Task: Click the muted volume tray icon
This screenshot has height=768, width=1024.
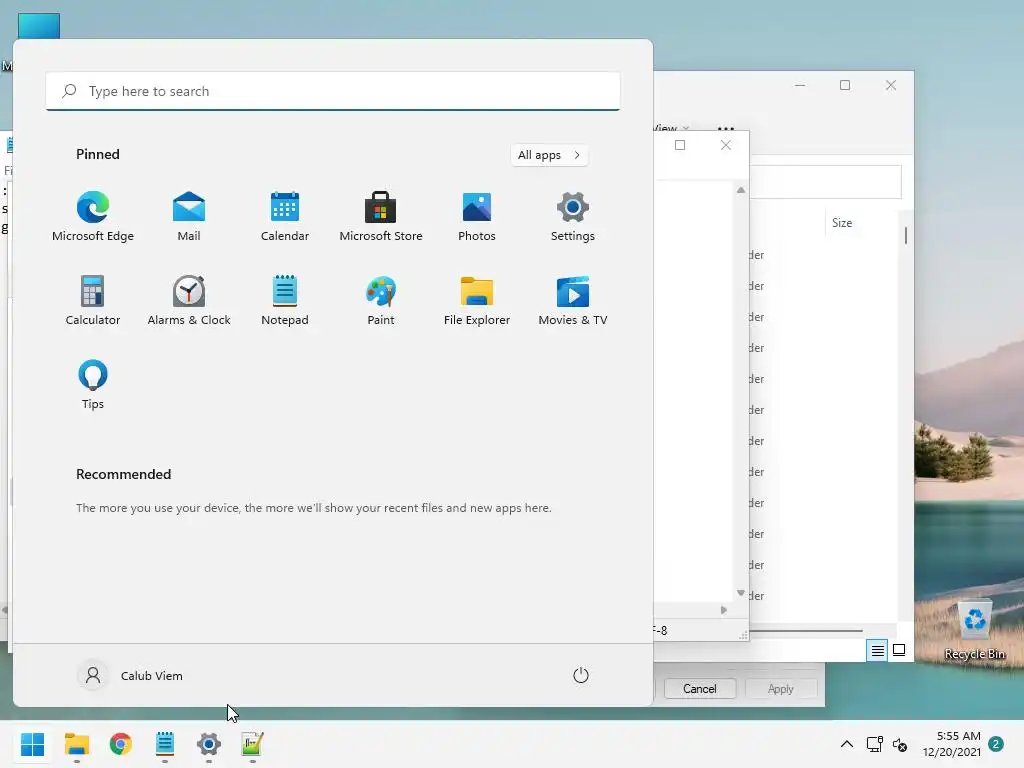Action: click(900, 744)
